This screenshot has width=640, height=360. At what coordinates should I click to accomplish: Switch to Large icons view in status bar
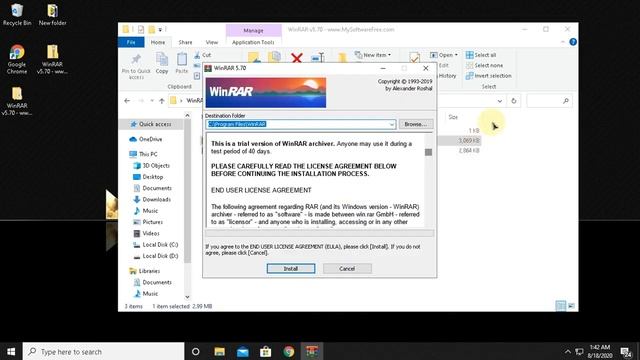(x=571, y=306)
